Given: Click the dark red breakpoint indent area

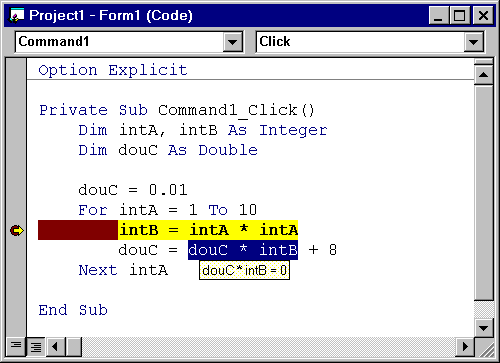Looking at the screenshot, I should pos(78,230).
